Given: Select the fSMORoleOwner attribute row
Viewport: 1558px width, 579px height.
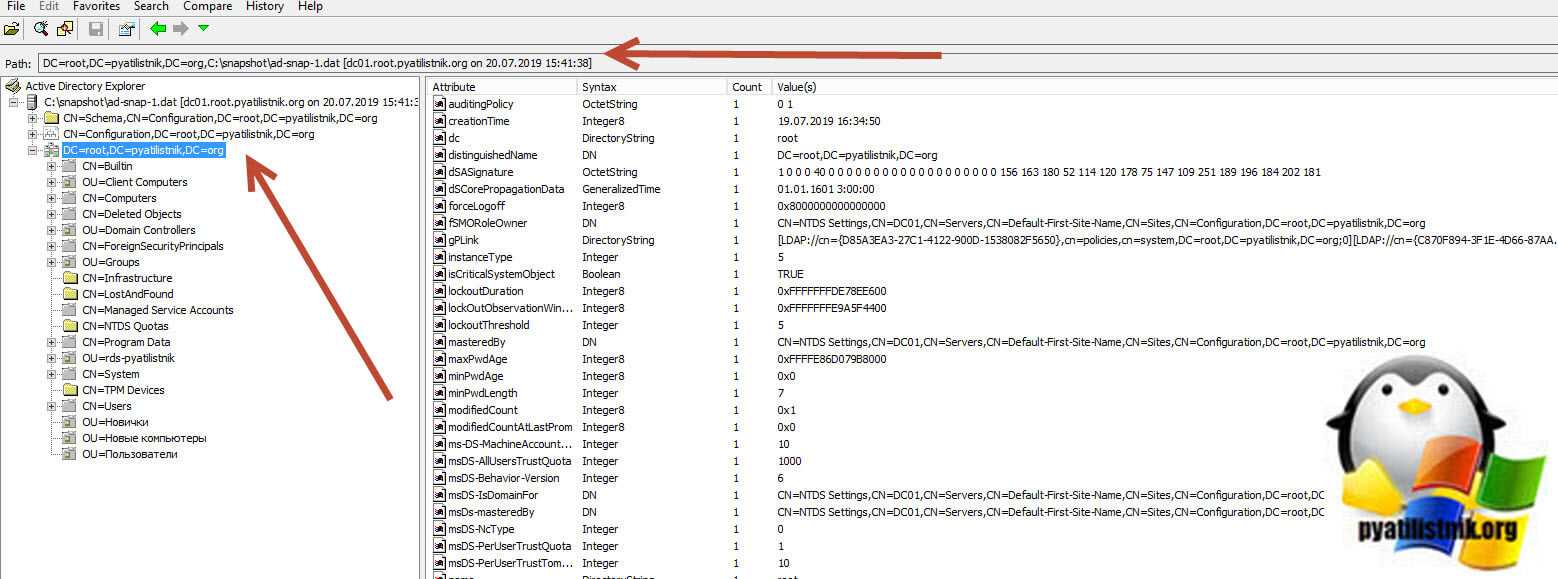Looking at the screenshot, I should 993,223.
